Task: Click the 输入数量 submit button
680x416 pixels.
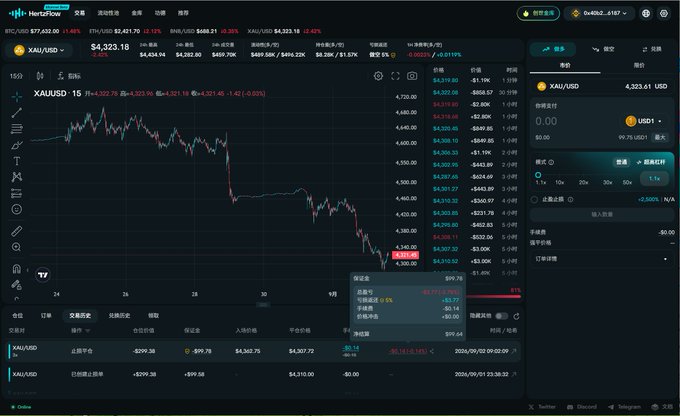Action: click(602, 214)
